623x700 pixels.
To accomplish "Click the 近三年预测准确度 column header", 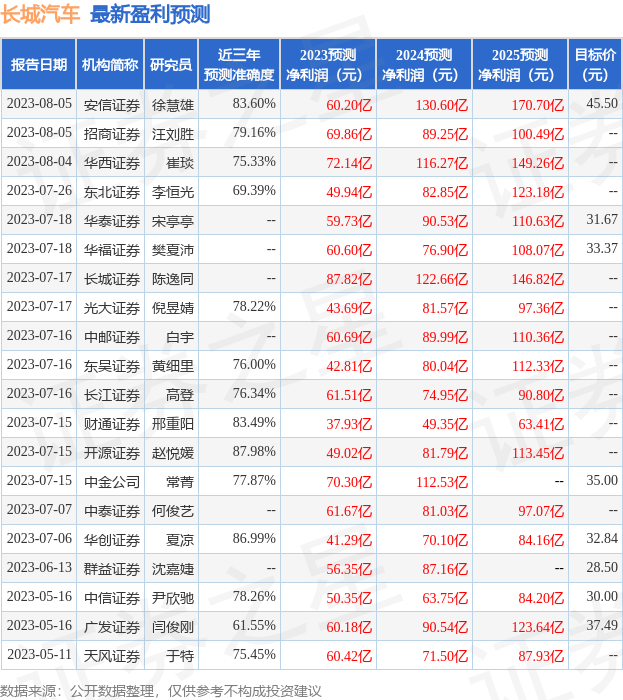I will pos(239,64).
